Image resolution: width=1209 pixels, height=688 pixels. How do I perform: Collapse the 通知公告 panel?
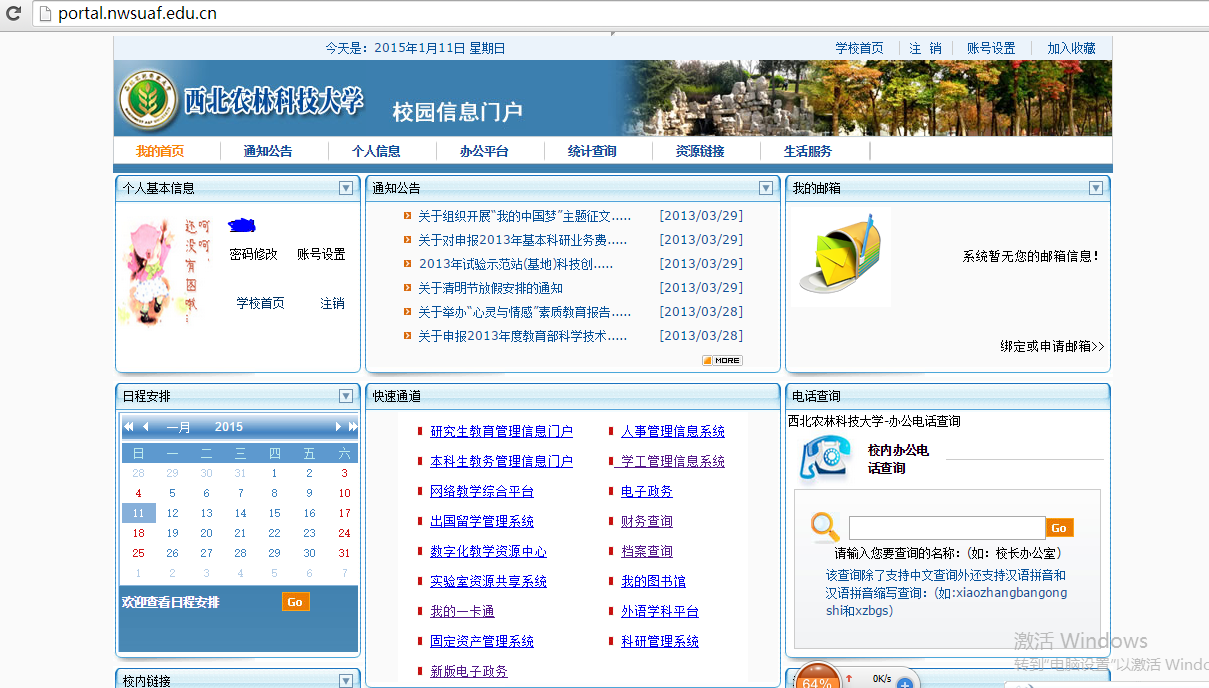(x=766, y=188)
